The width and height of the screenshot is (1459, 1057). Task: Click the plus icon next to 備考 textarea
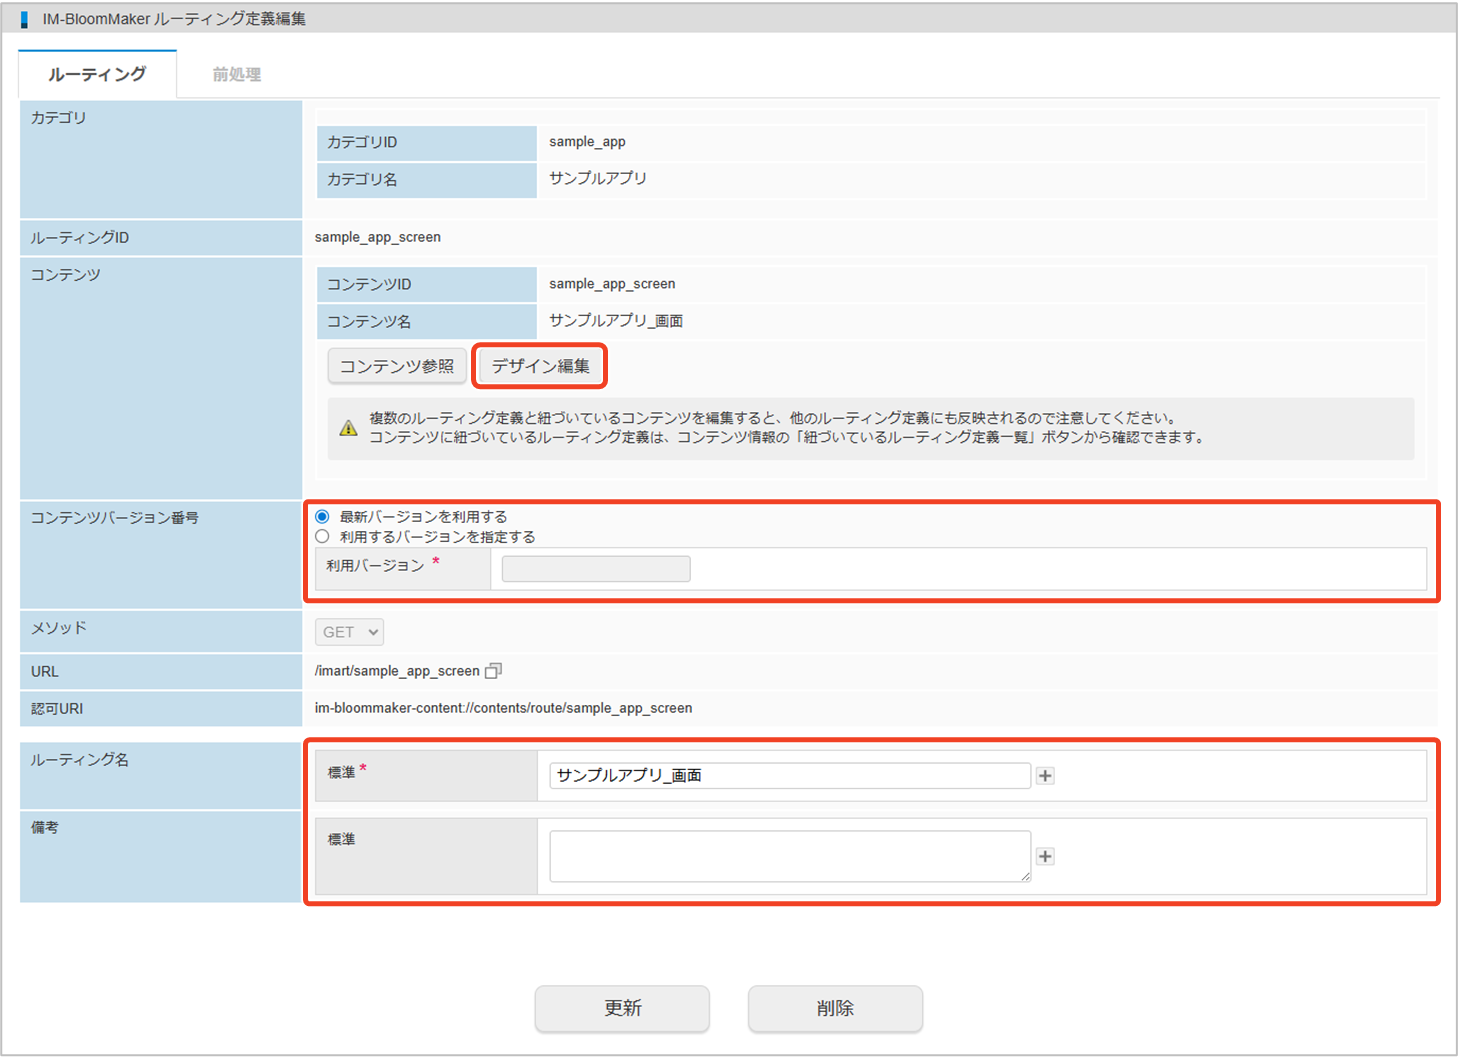pos(1045,857)
